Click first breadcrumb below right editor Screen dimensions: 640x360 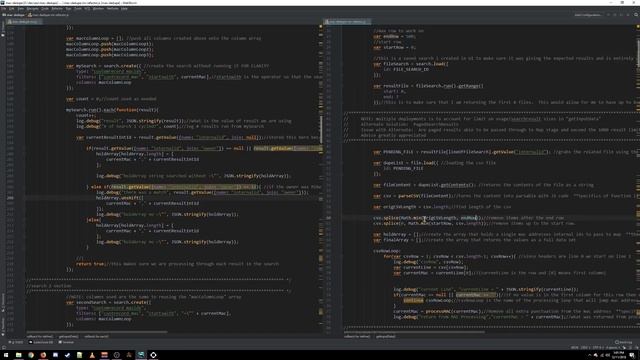point(357,336)
